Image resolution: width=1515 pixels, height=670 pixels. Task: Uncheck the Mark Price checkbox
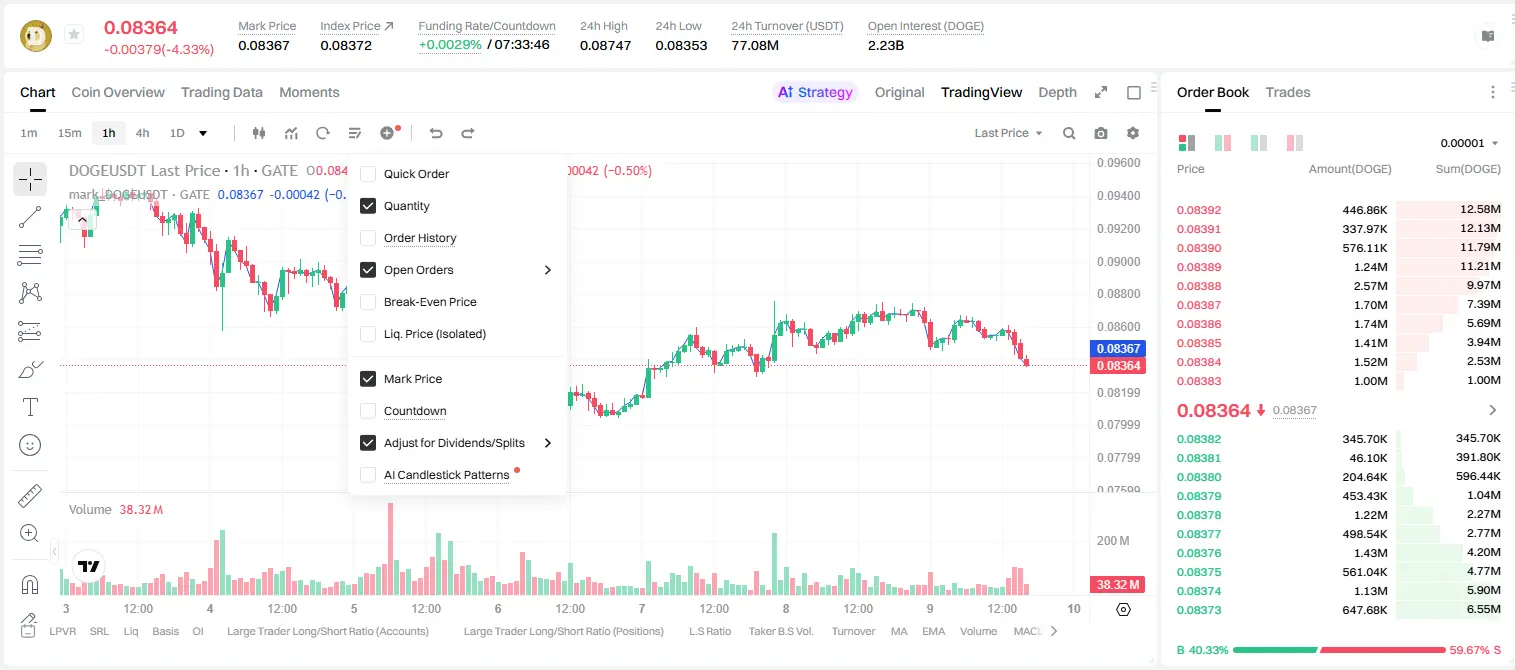coord(368,379)
